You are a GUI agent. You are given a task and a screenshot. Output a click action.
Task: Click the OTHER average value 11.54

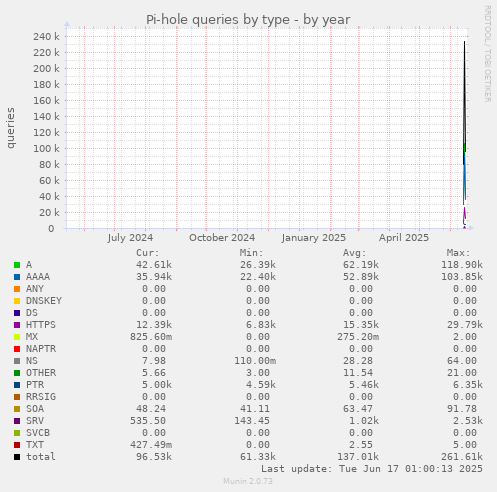pyautogui.click(x=358, y=373)
